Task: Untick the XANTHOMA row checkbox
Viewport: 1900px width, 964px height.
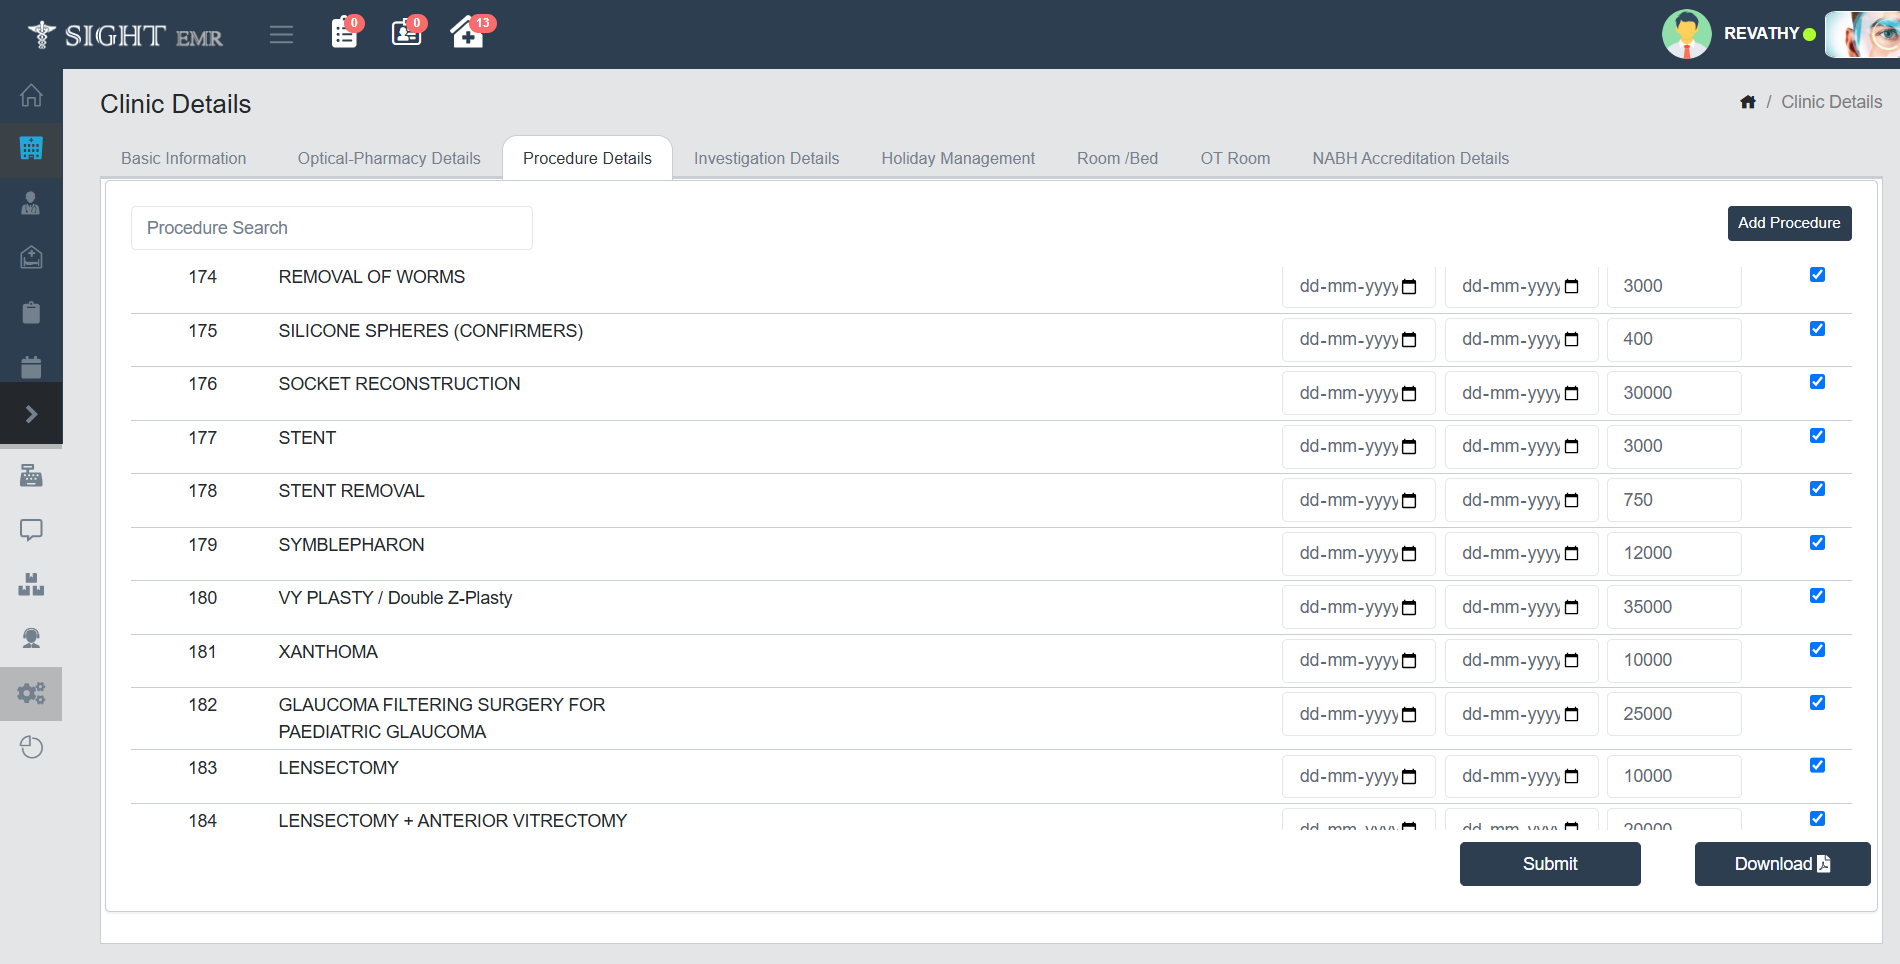Action: point(1817,650)
